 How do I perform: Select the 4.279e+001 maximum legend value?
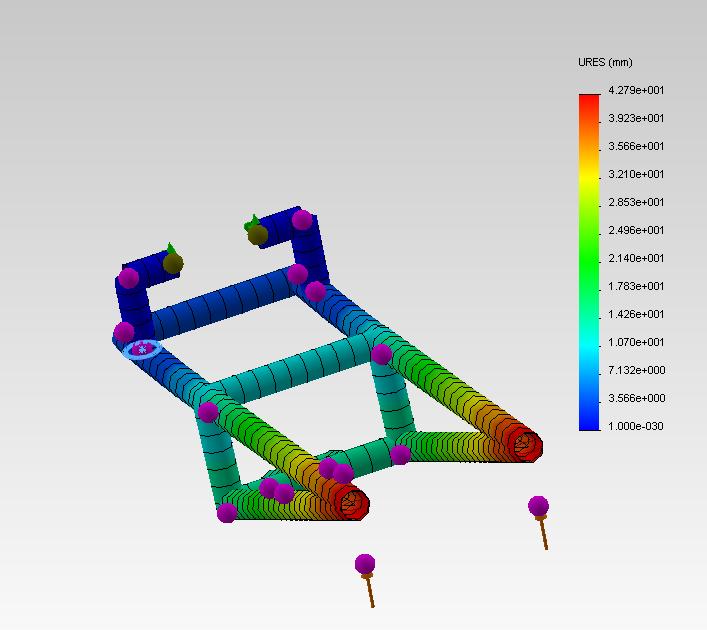[636, 90]
